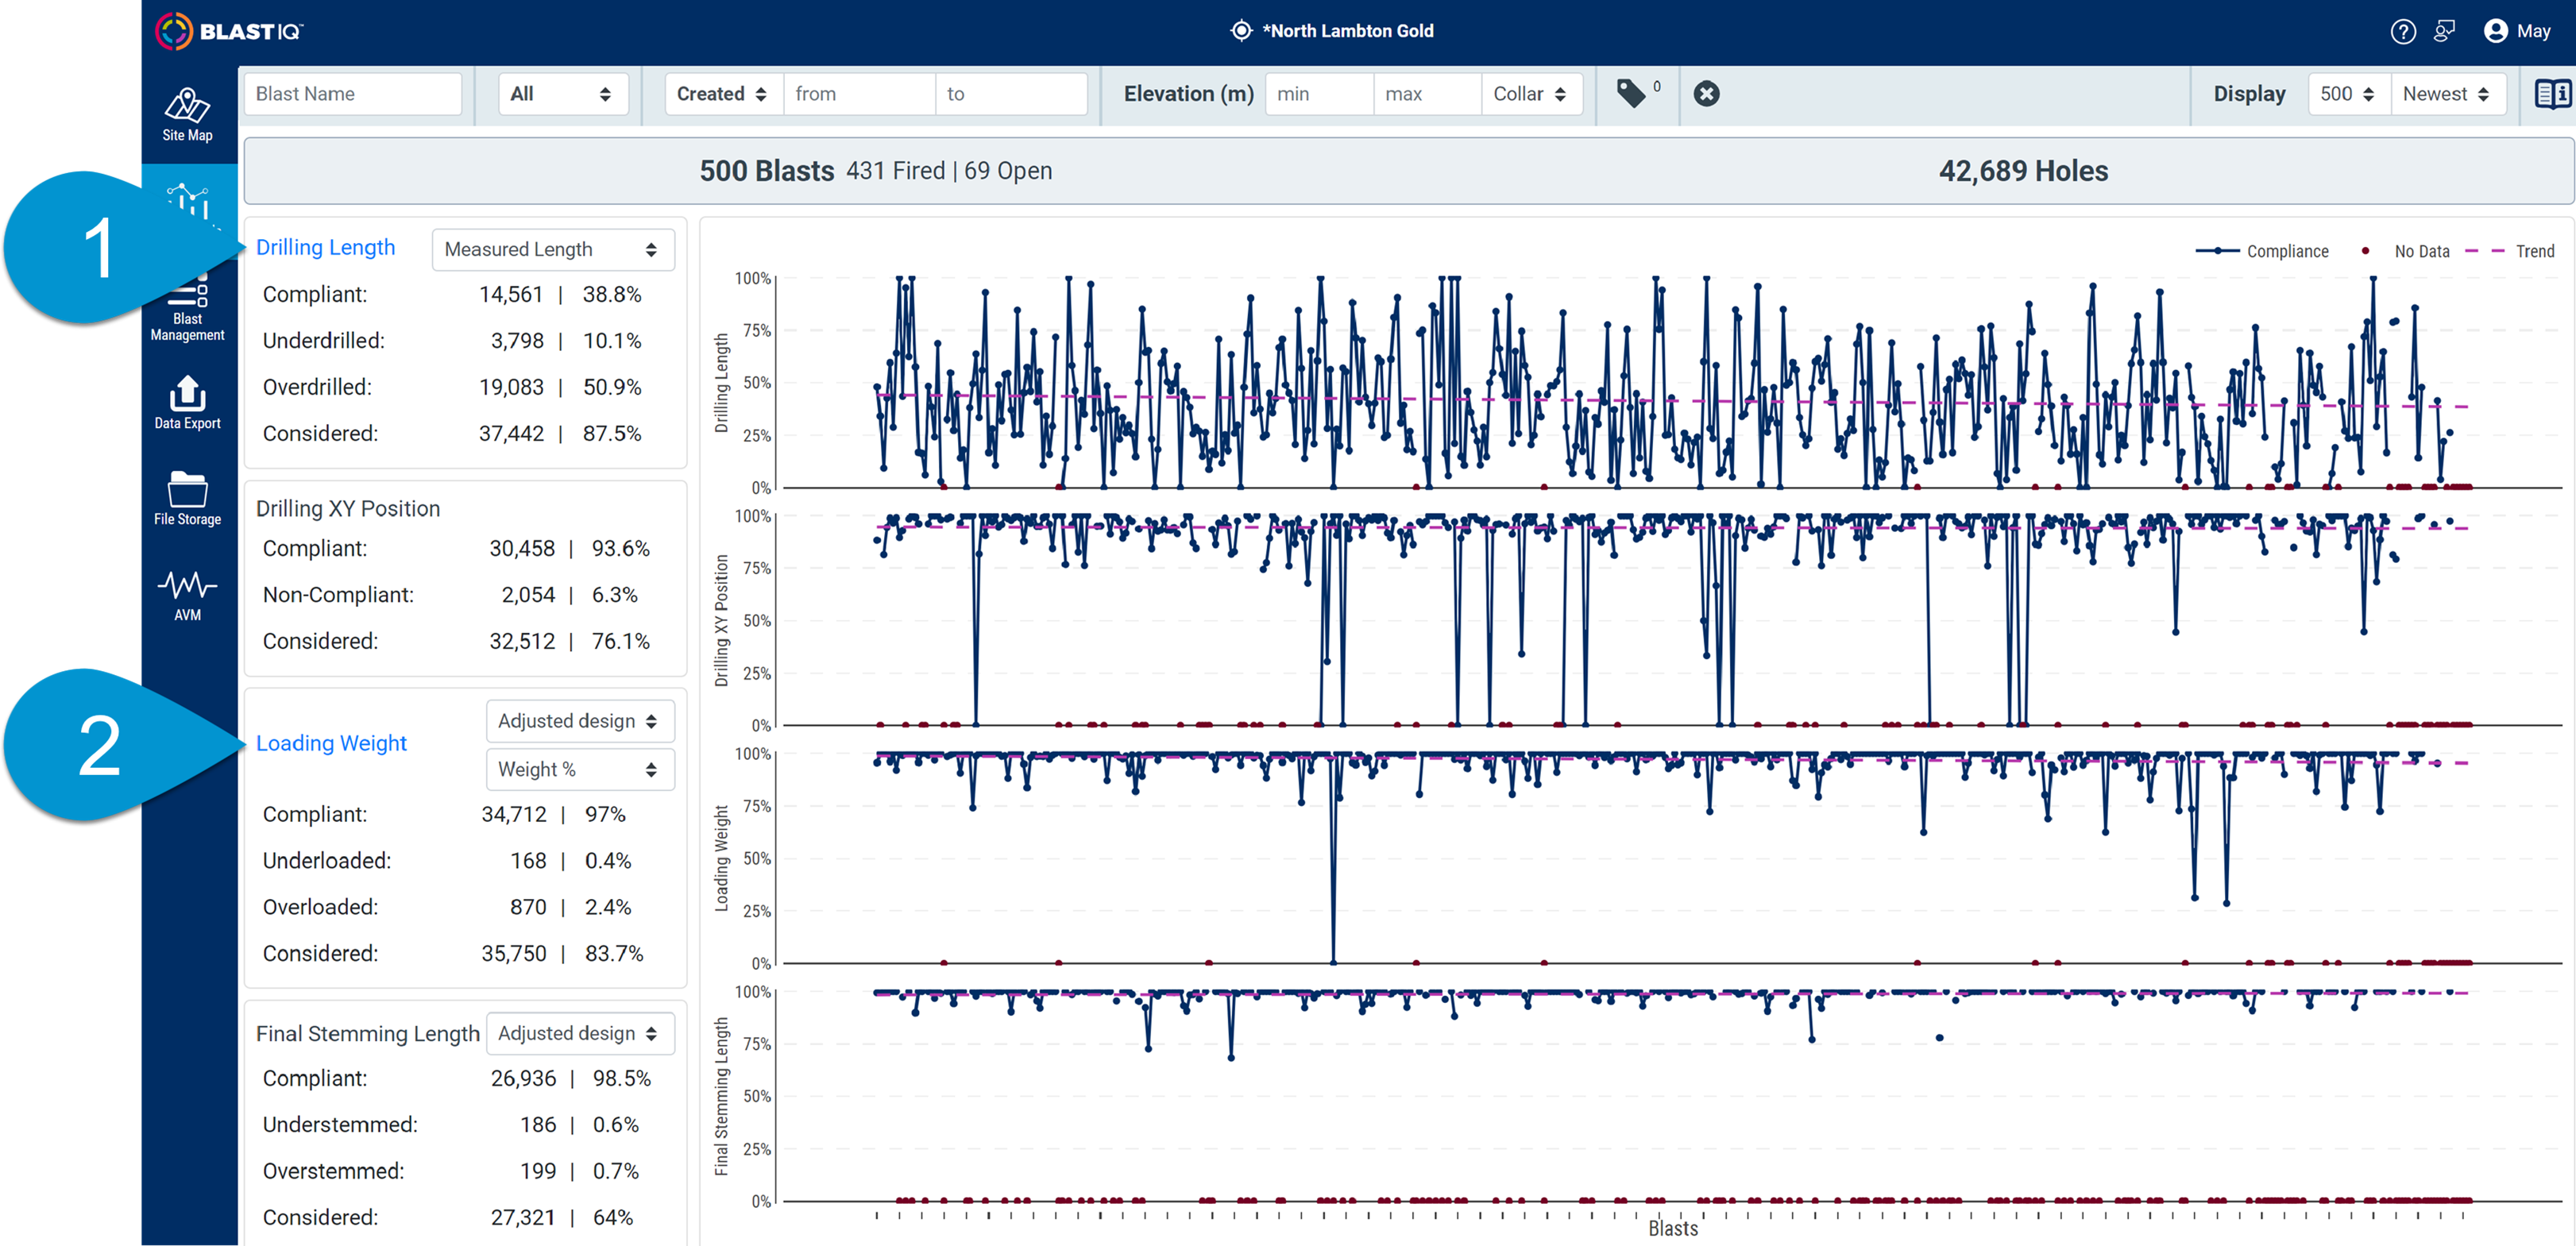Screen dimensions: 2576x1246
Task: Focus the Blast Name search field
Action: tap(352, 94)
